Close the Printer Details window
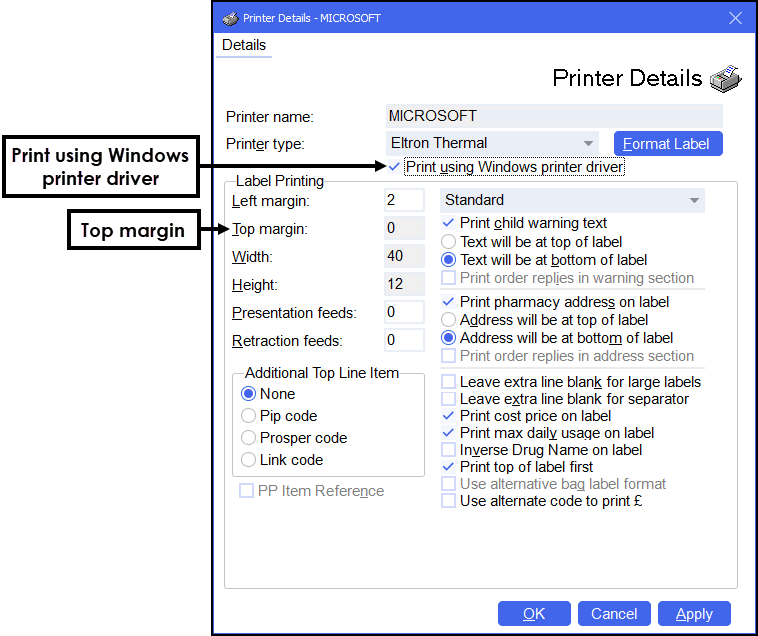The height and width of the screenshot is (636, 758). [735, 18]
